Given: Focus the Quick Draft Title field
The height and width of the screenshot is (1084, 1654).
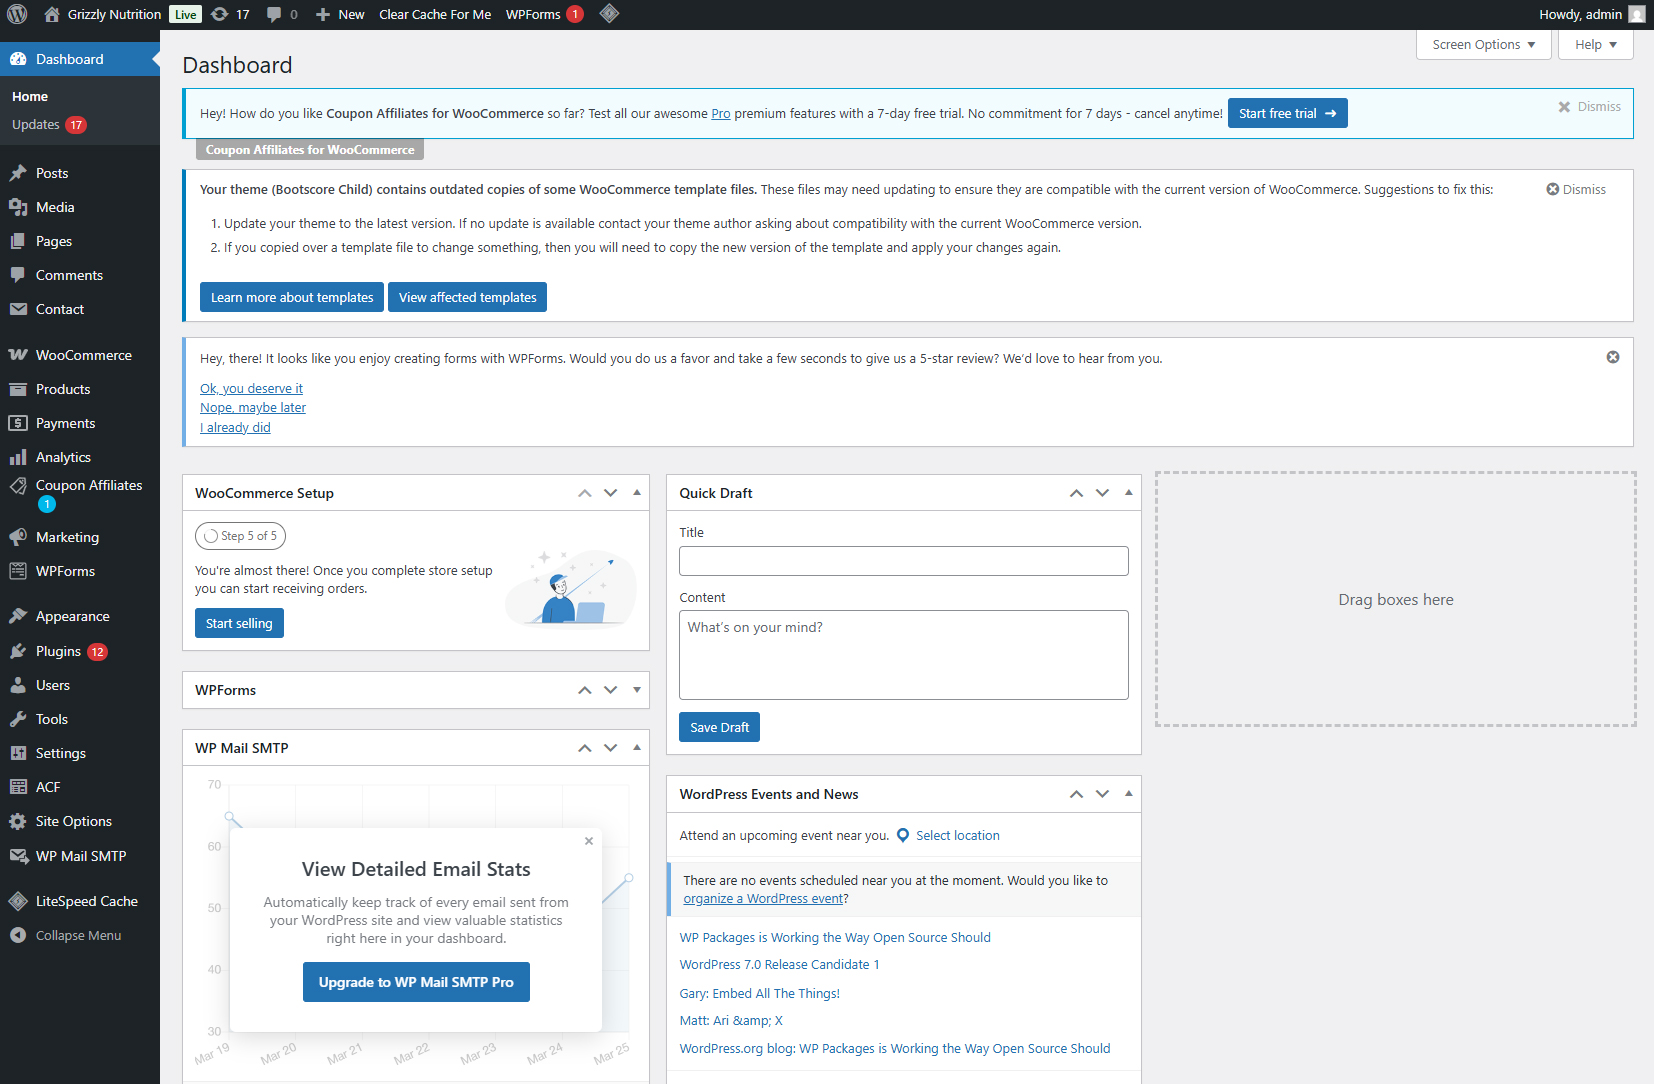Looking at the screenshot, I should tap(903, 561).
